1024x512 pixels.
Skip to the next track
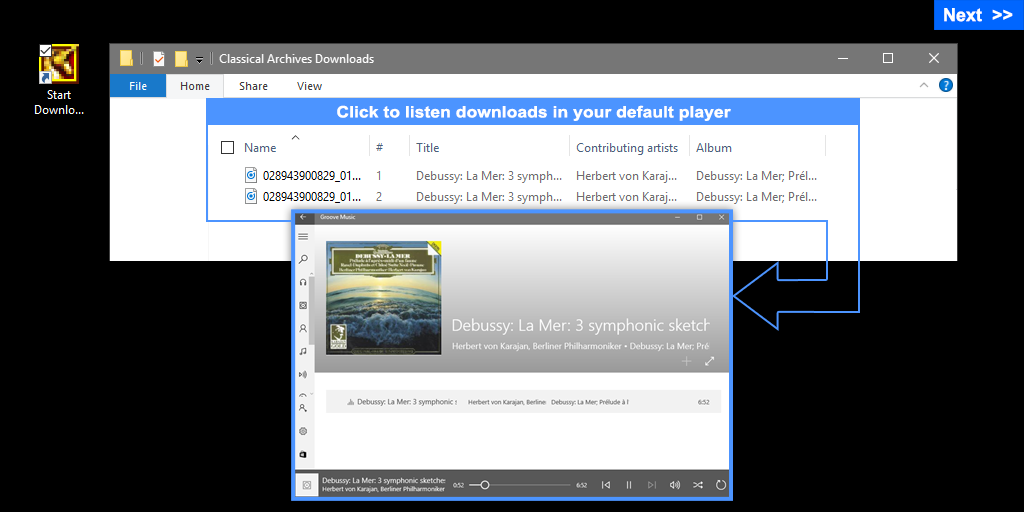pyautogui.click(x=652, y=485)
